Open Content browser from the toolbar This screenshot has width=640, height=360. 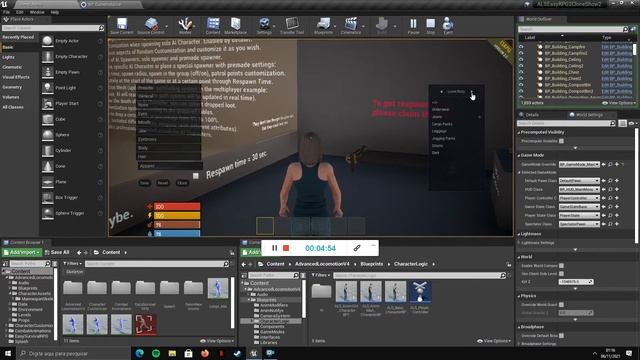point(213,24)
